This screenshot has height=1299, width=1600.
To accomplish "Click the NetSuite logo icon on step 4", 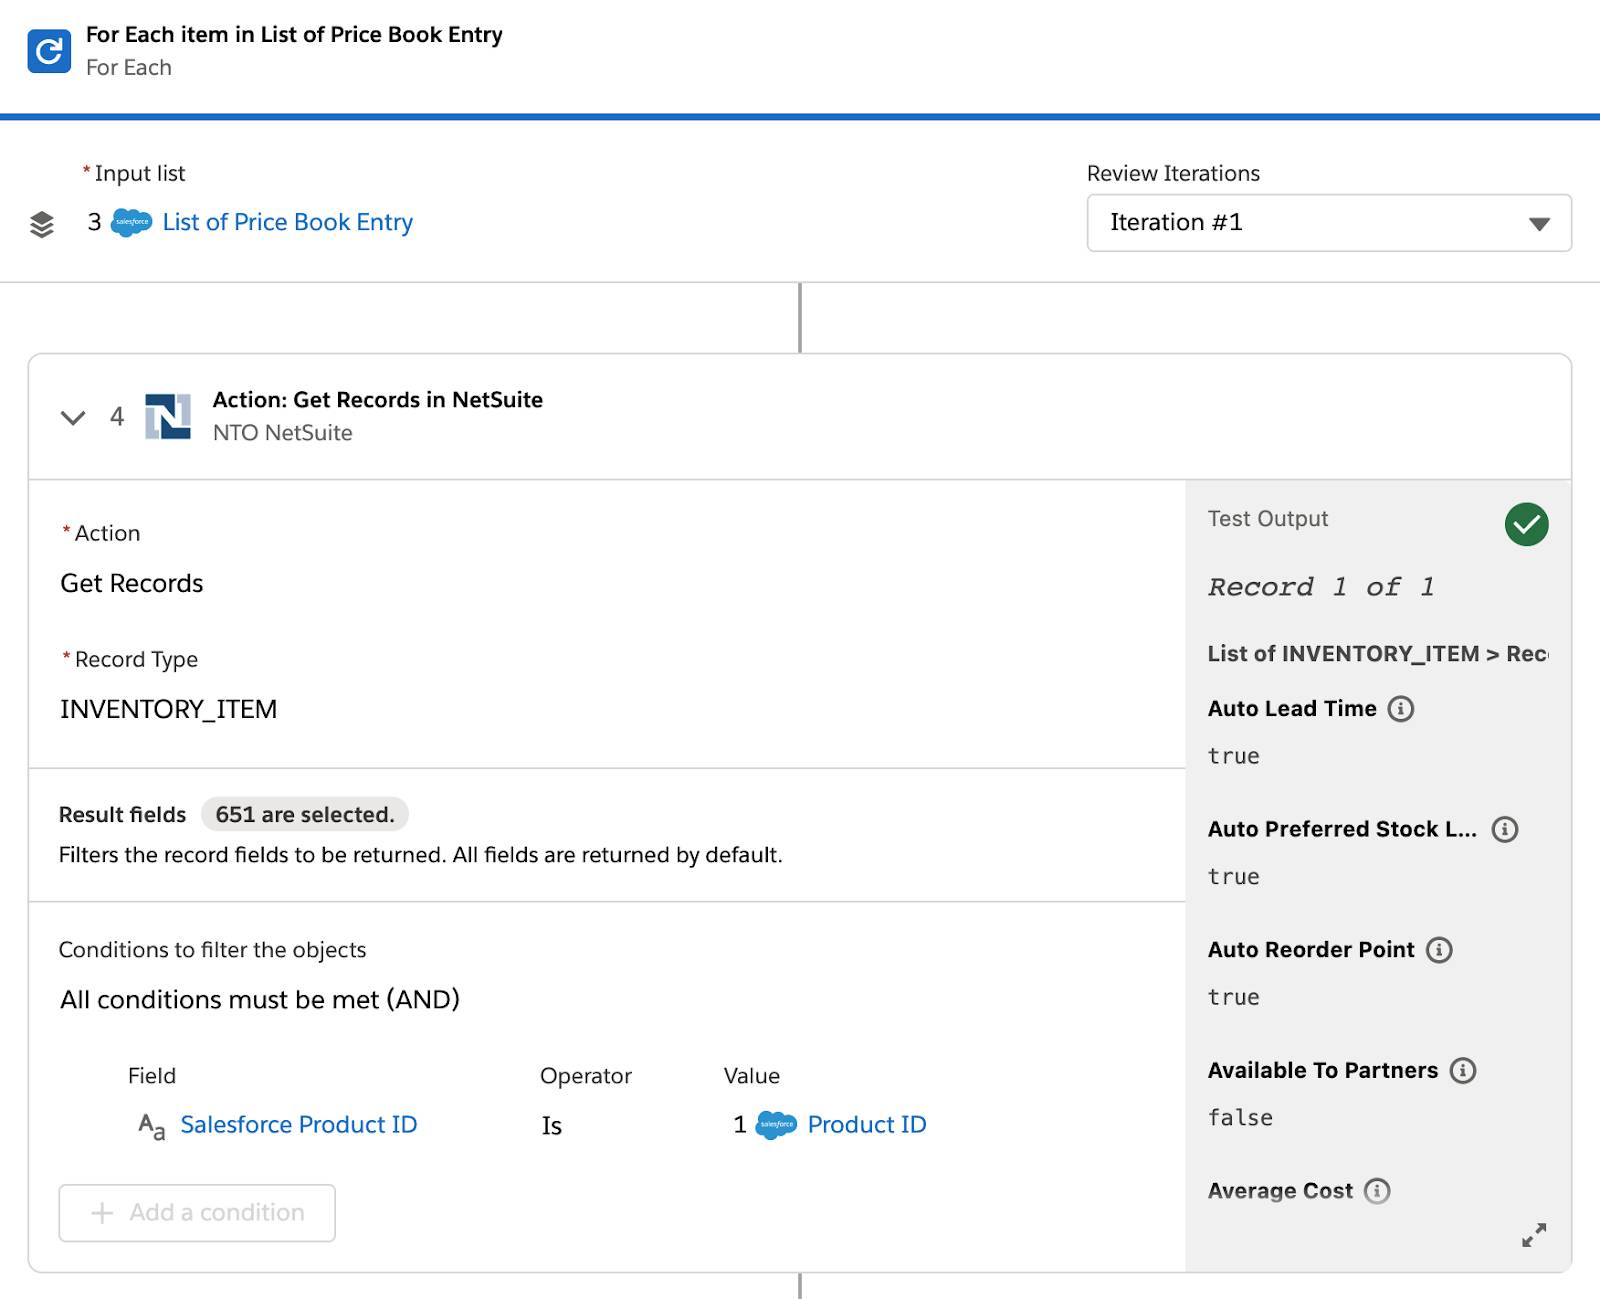I will tap(168, 416).
